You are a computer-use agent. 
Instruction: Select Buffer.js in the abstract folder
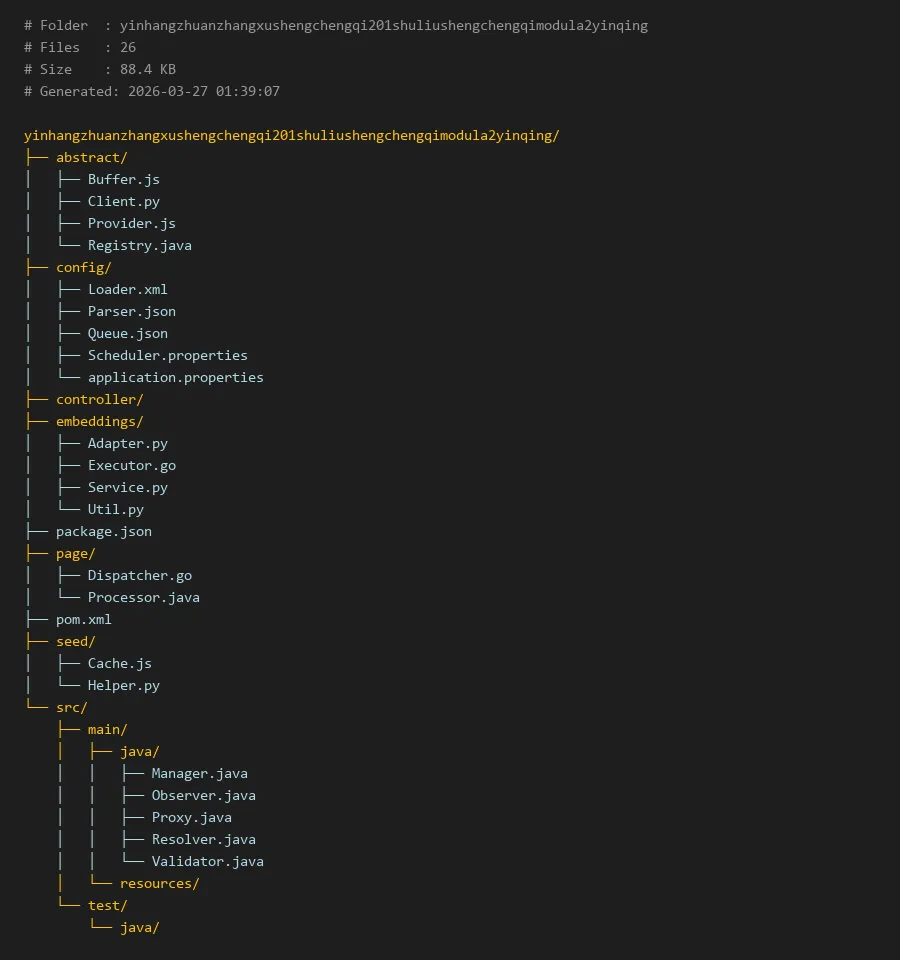(123, 179)
